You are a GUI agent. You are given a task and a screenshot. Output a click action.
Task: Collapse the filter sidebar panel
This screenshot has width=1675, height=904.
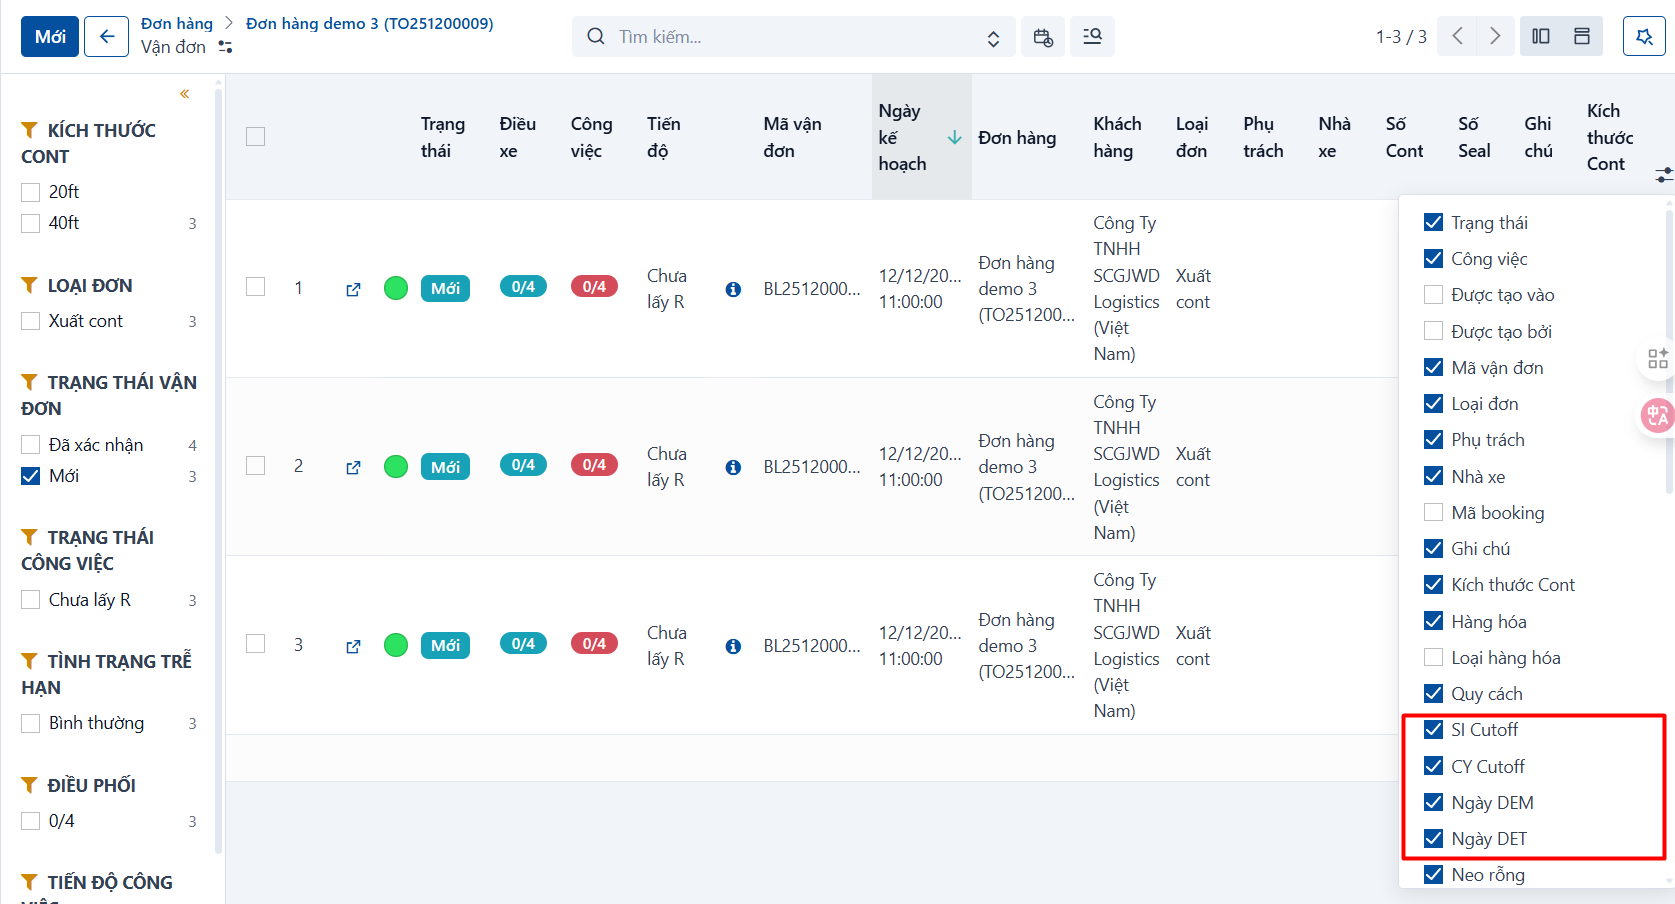pyautogui.click(x=185, y=94)
